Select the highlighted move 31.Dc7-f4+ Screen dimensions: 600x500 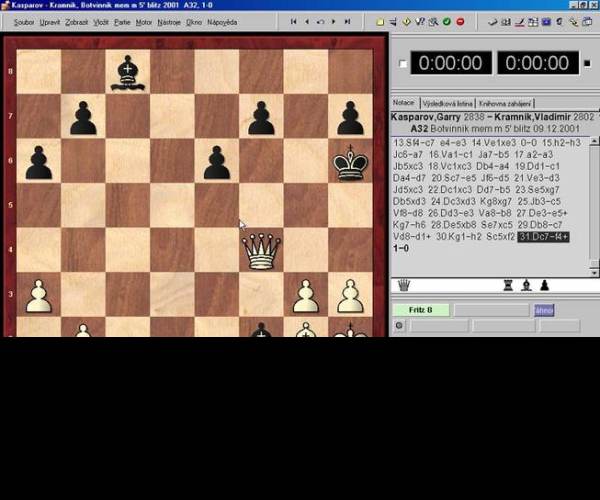(x=543, y=237)
